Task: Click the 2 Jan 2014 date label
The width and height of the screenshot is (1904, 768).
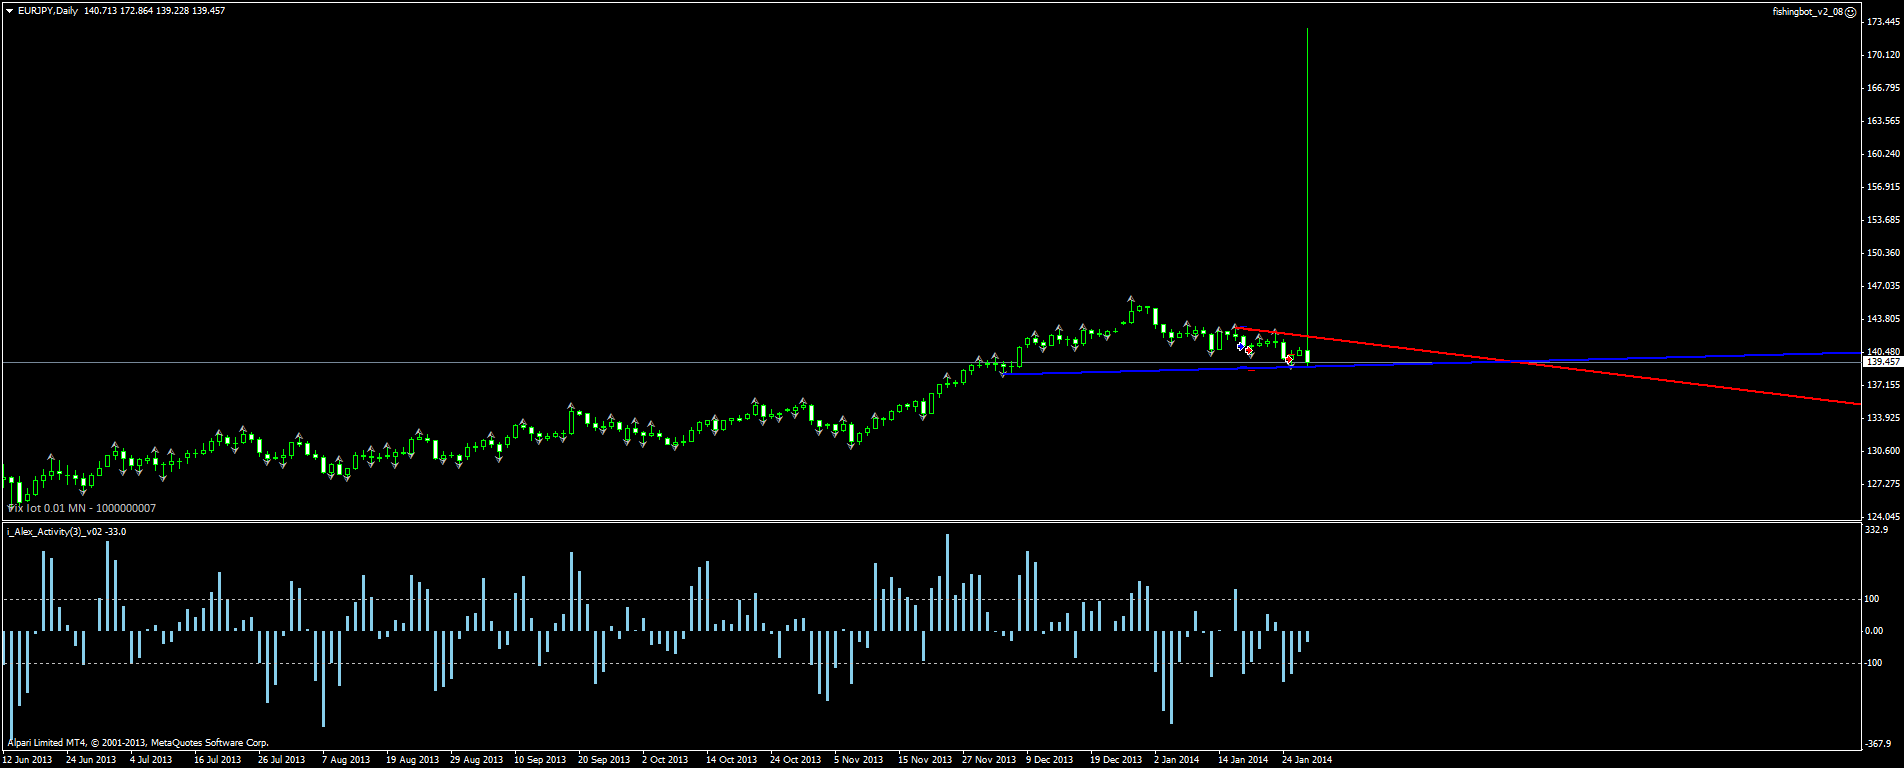Action: (1177, 760)
